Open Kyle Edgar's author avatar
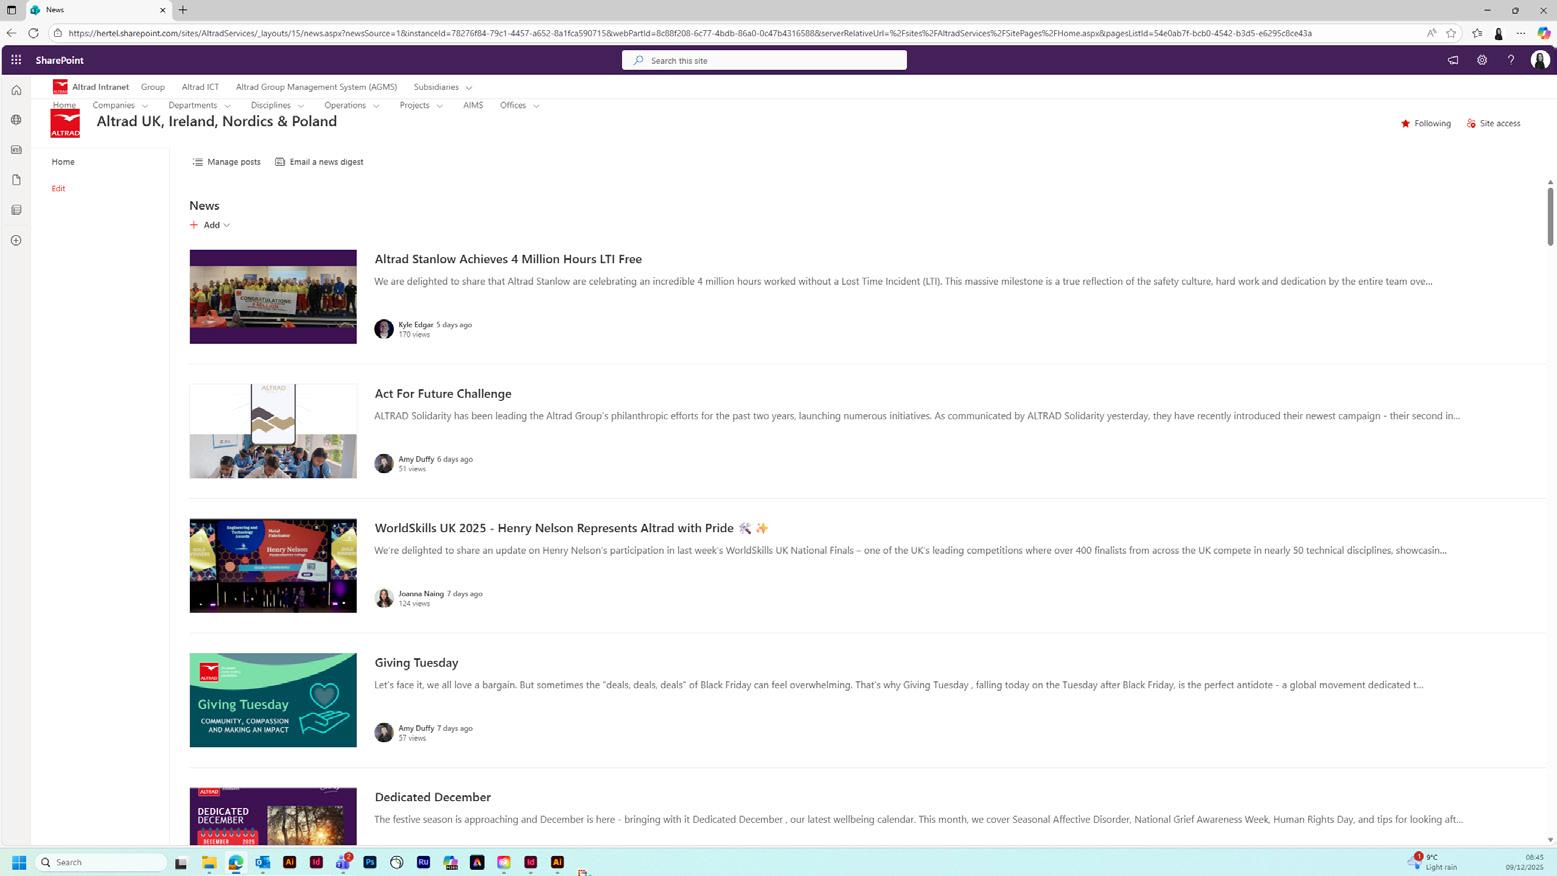Image resolution: width=1557 pixels, height=876 pixels. pos(384,329)
